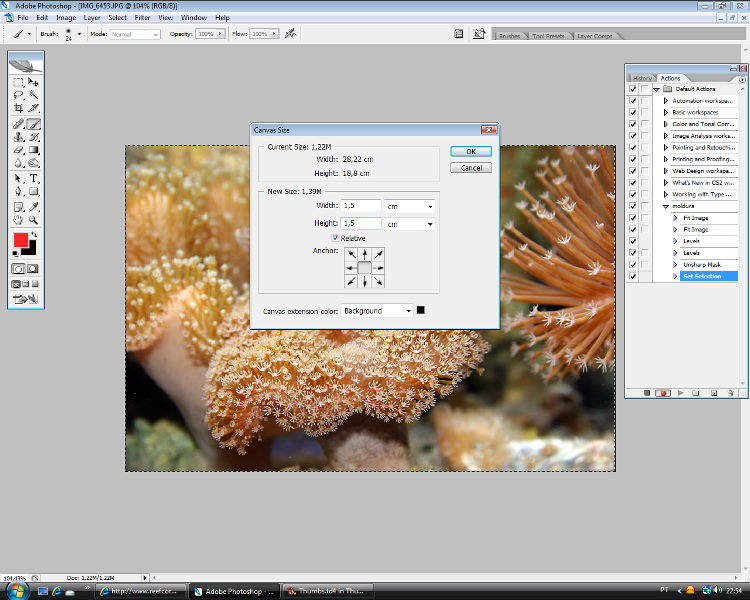
Task: Select the Hand tool
Action: (19, 220)
